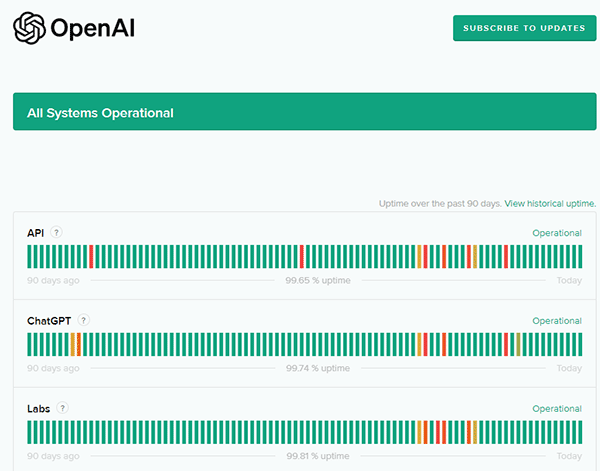
Task: Click the 99.65 % uptime value
Action: tap(318, 280)
